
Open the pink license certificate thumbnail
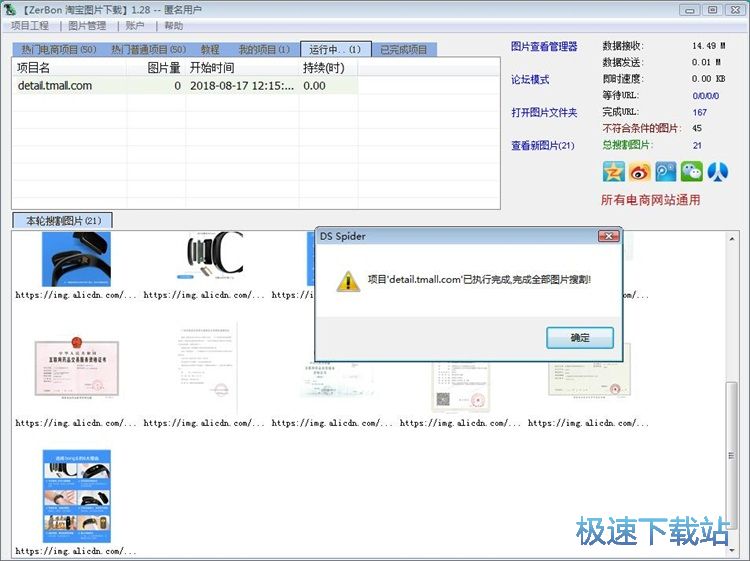77,368
